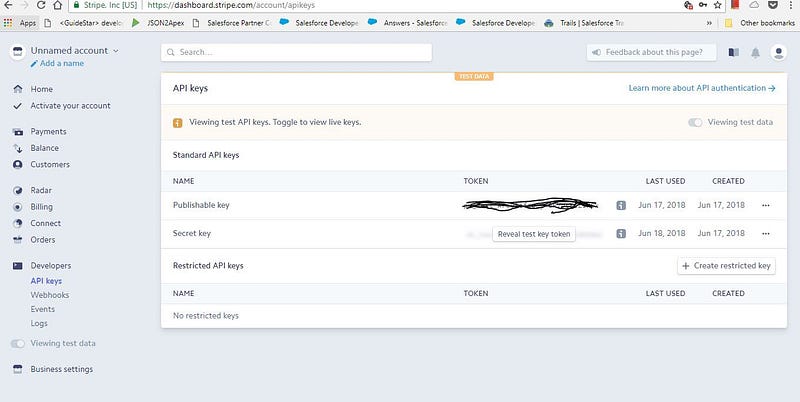
Task: Click the Publishable key info icon
Action: pos(621,205)
